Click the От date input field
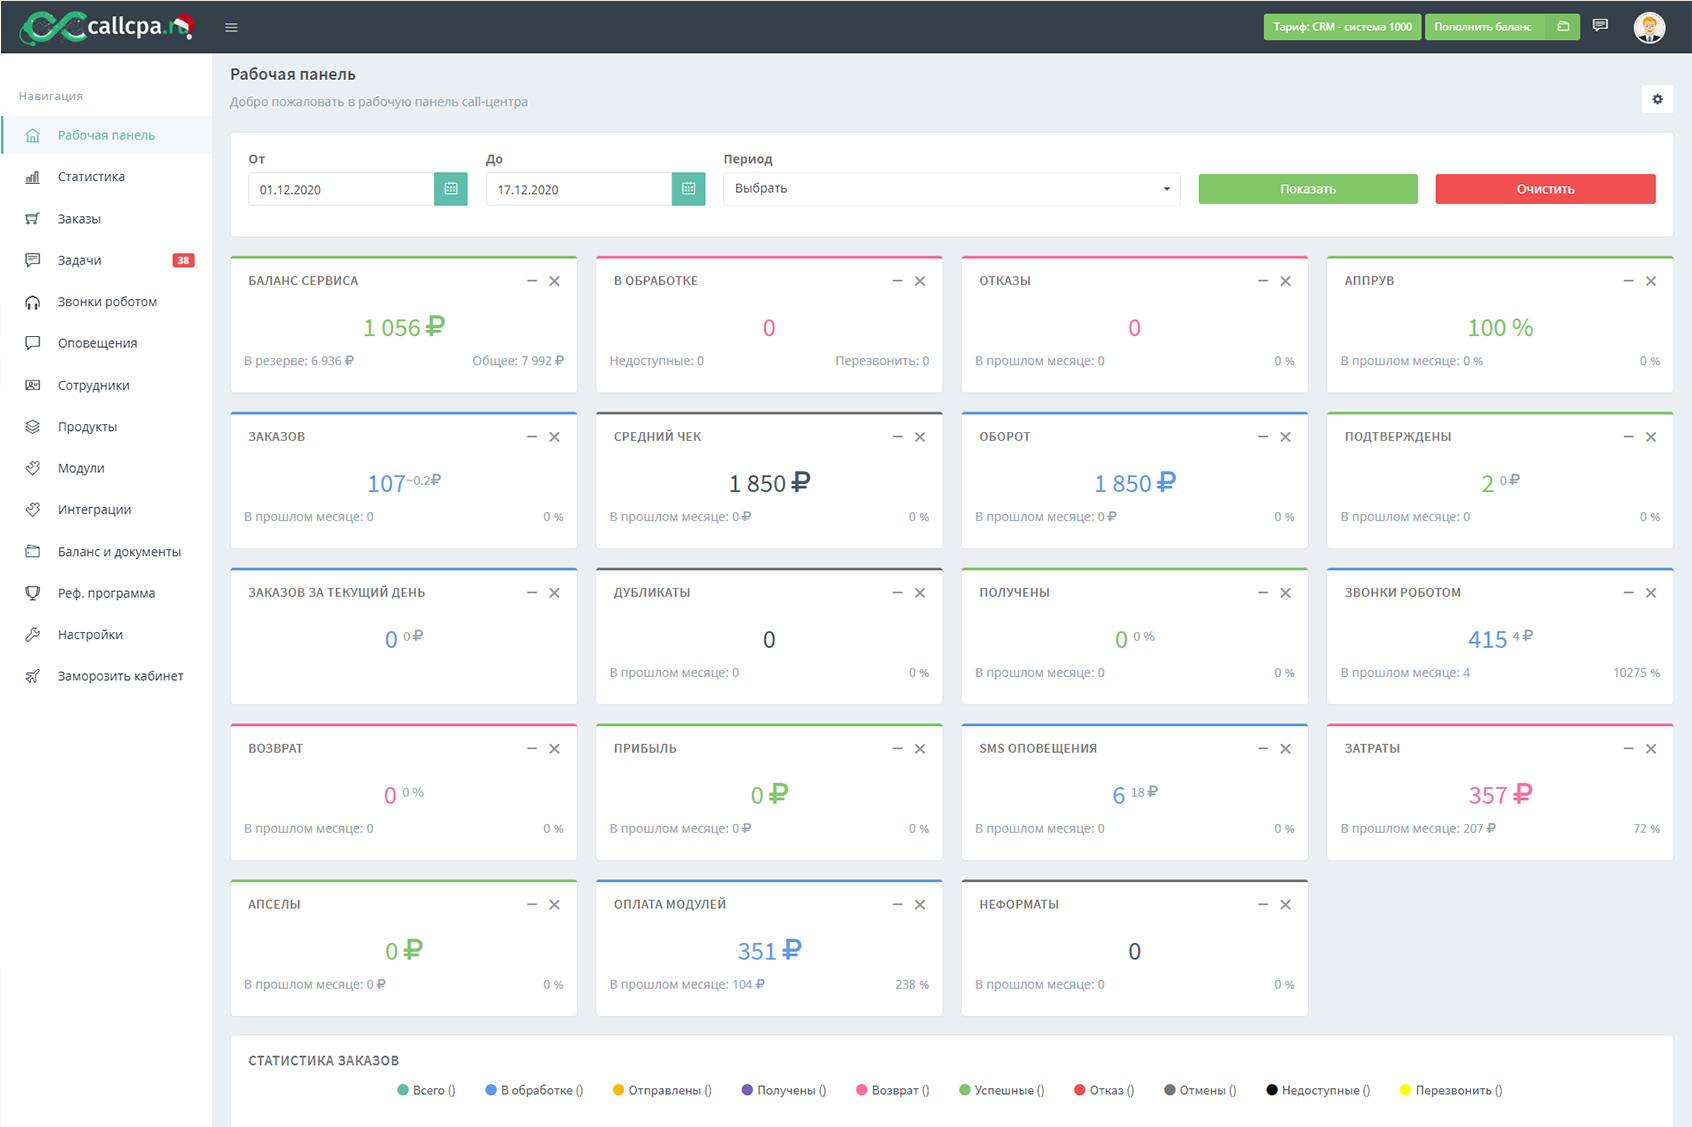The width and height of the screenshot is (1692, 1127). pyautogui.click(x=341, y=189)
